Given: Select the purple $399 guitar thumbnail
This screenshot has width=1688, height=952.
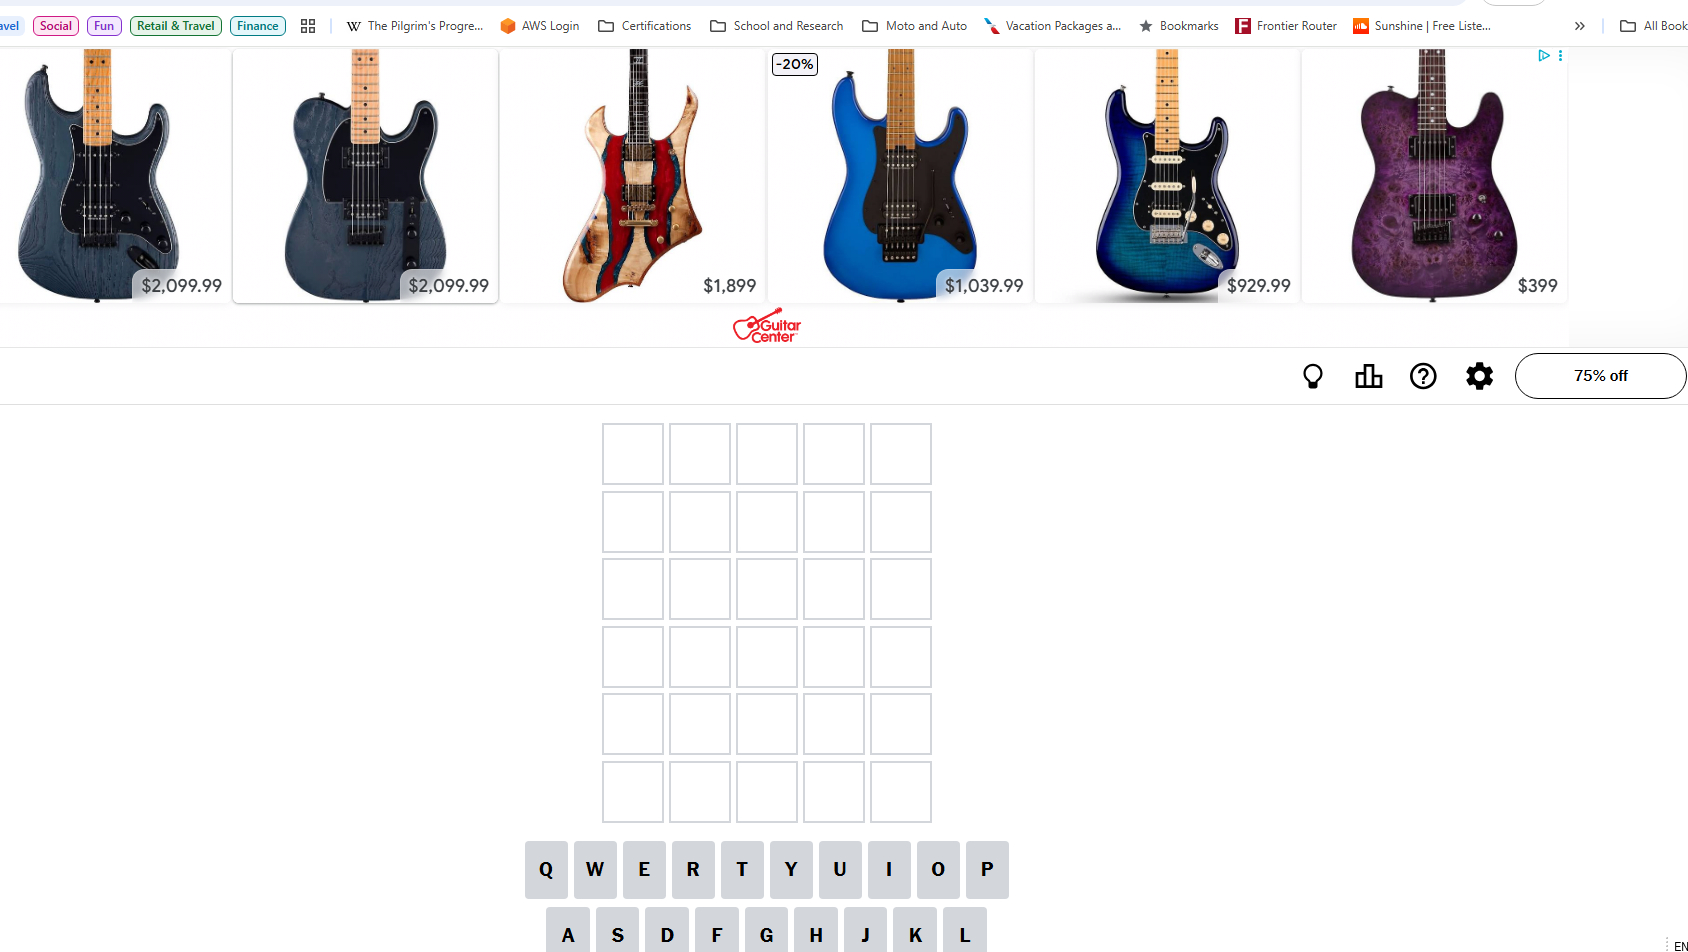Looking at the screenshot, I should tap(1434, 175).
